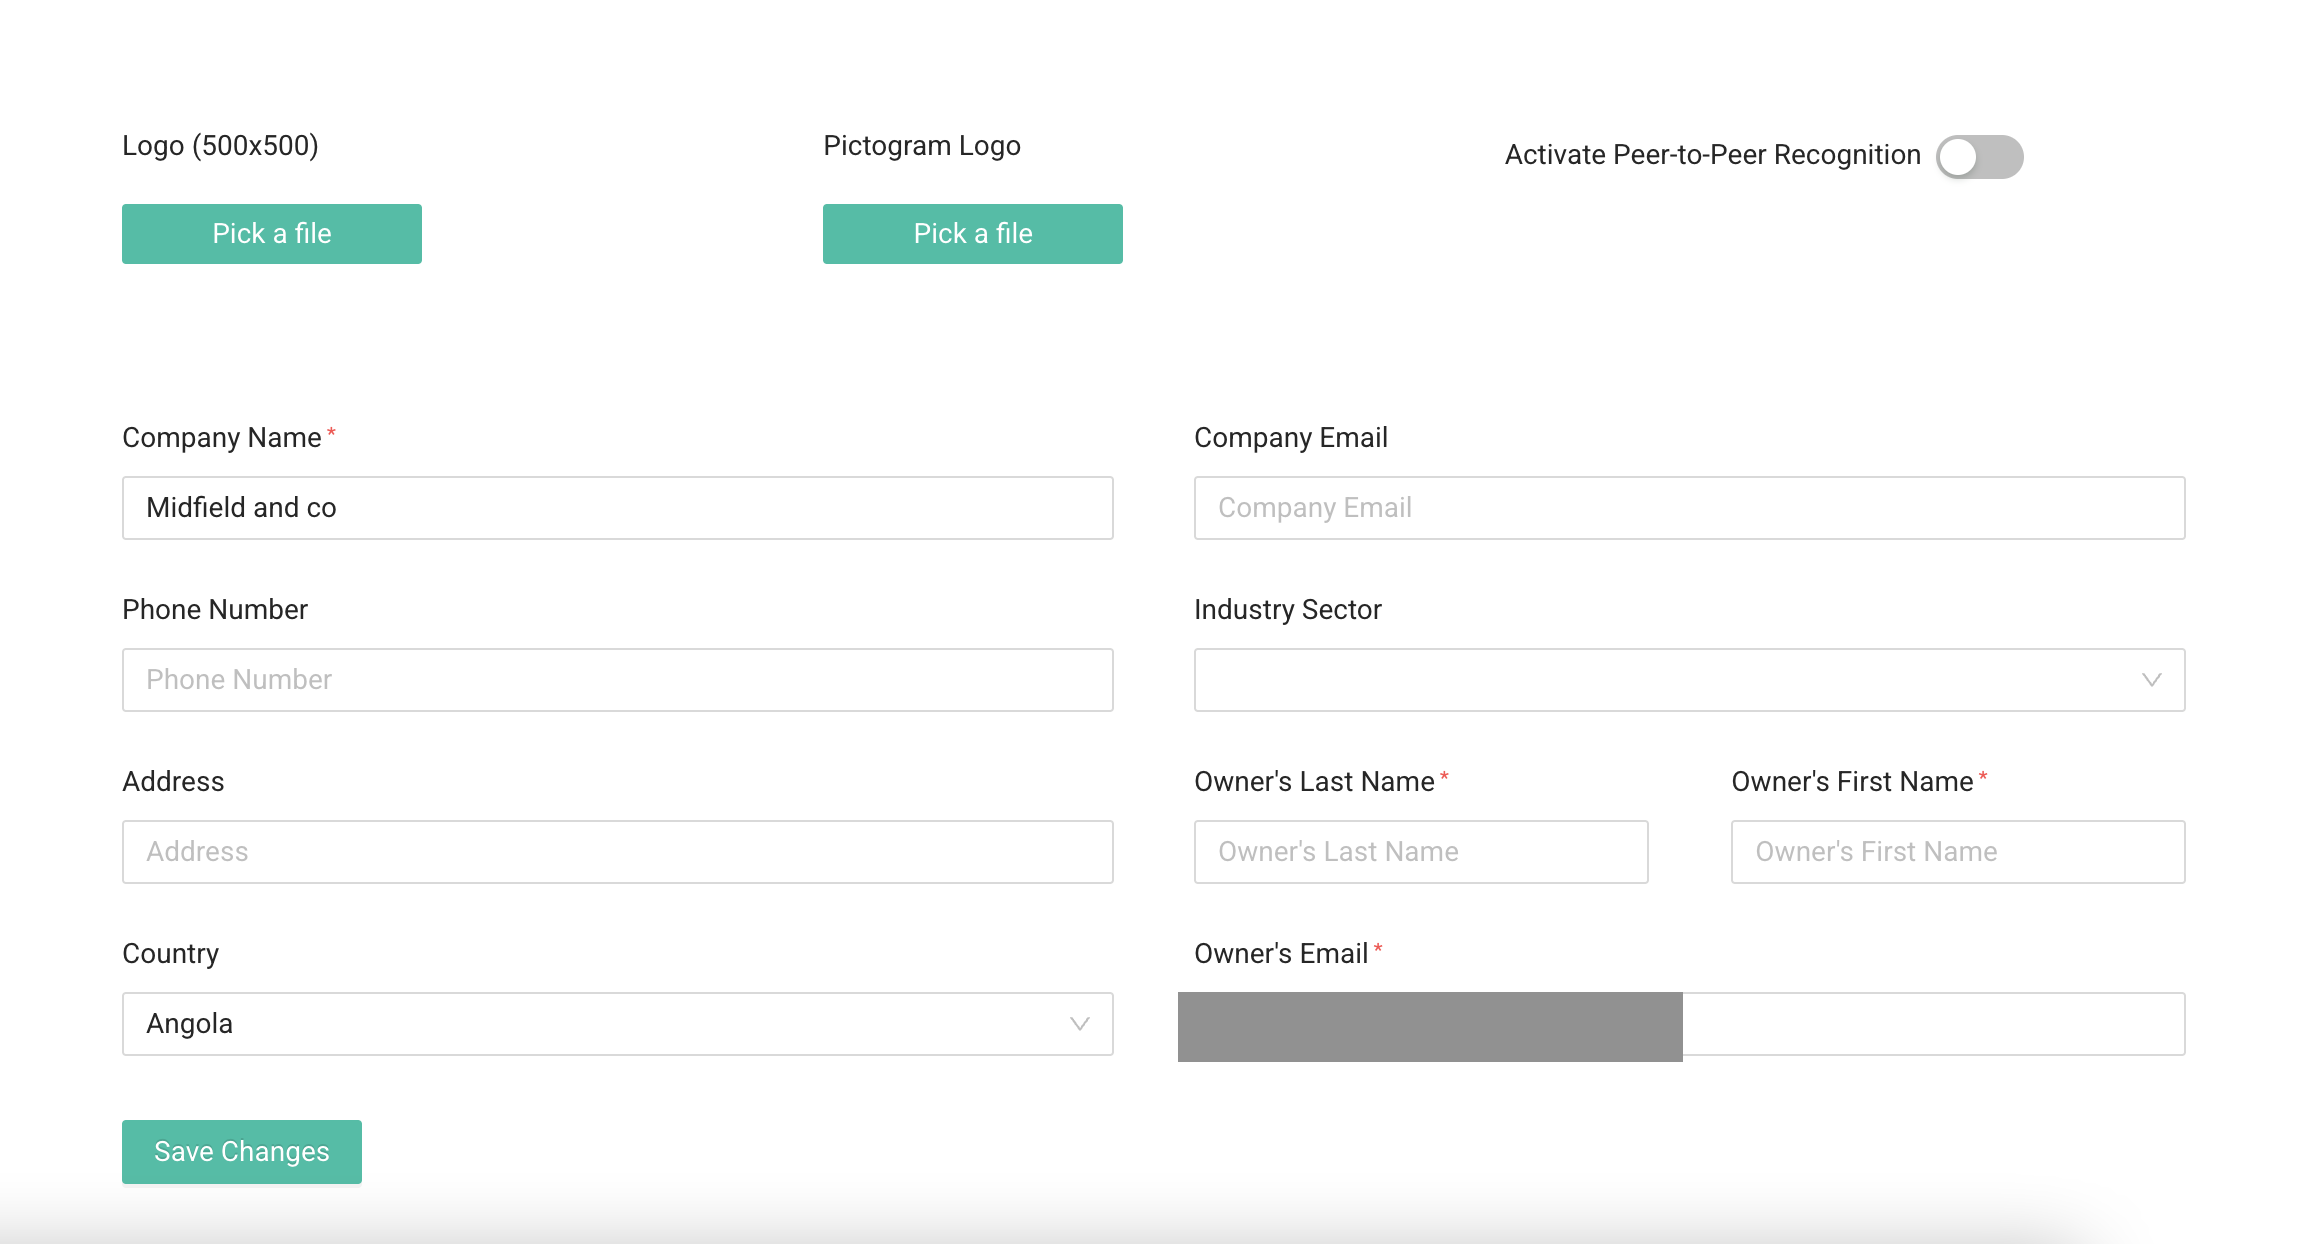Click the Save Changes button
The image size is (2310, 1244).
point(242,1152)
